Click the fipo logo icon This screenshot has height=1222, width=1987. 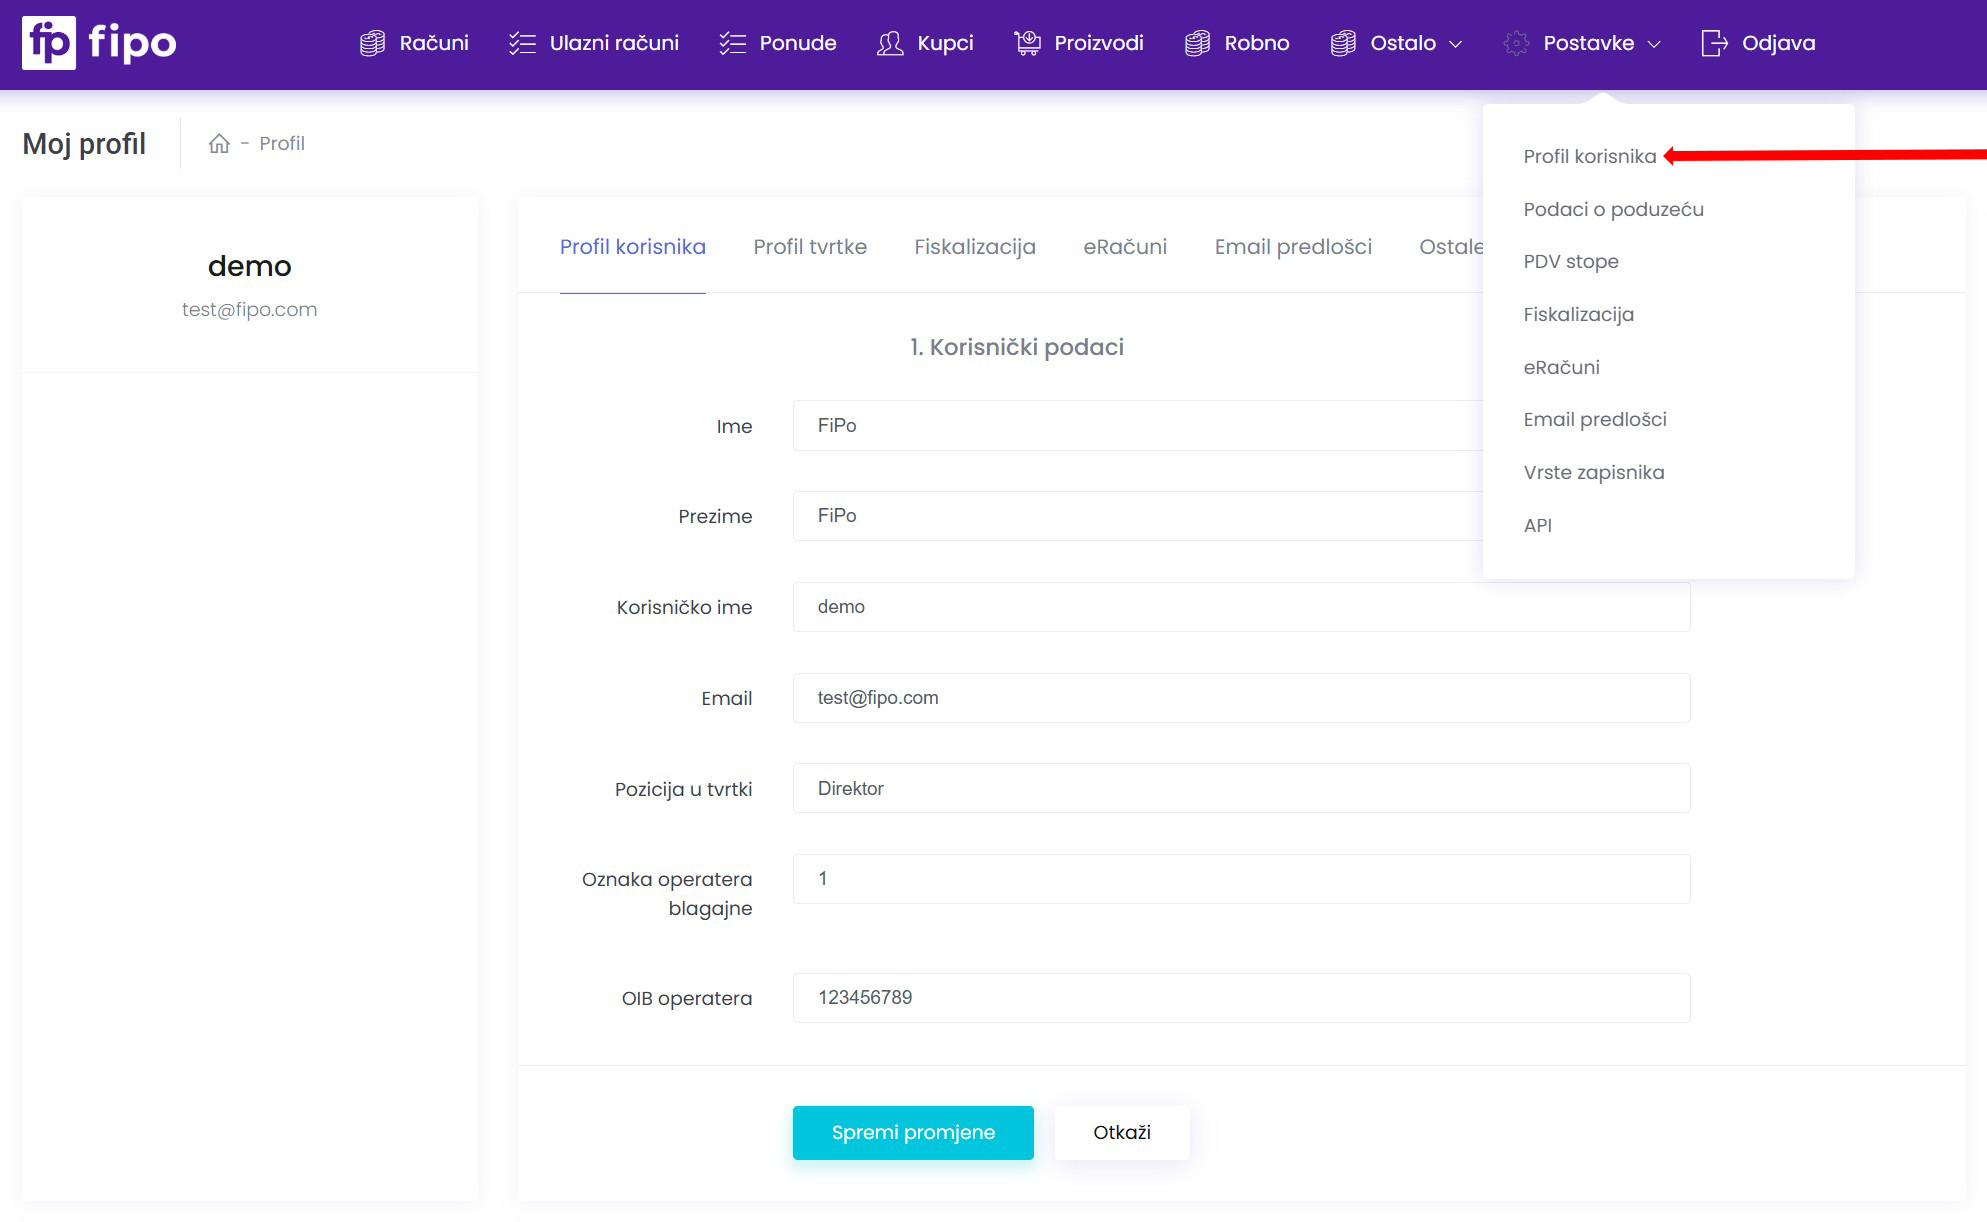point(48,43)
